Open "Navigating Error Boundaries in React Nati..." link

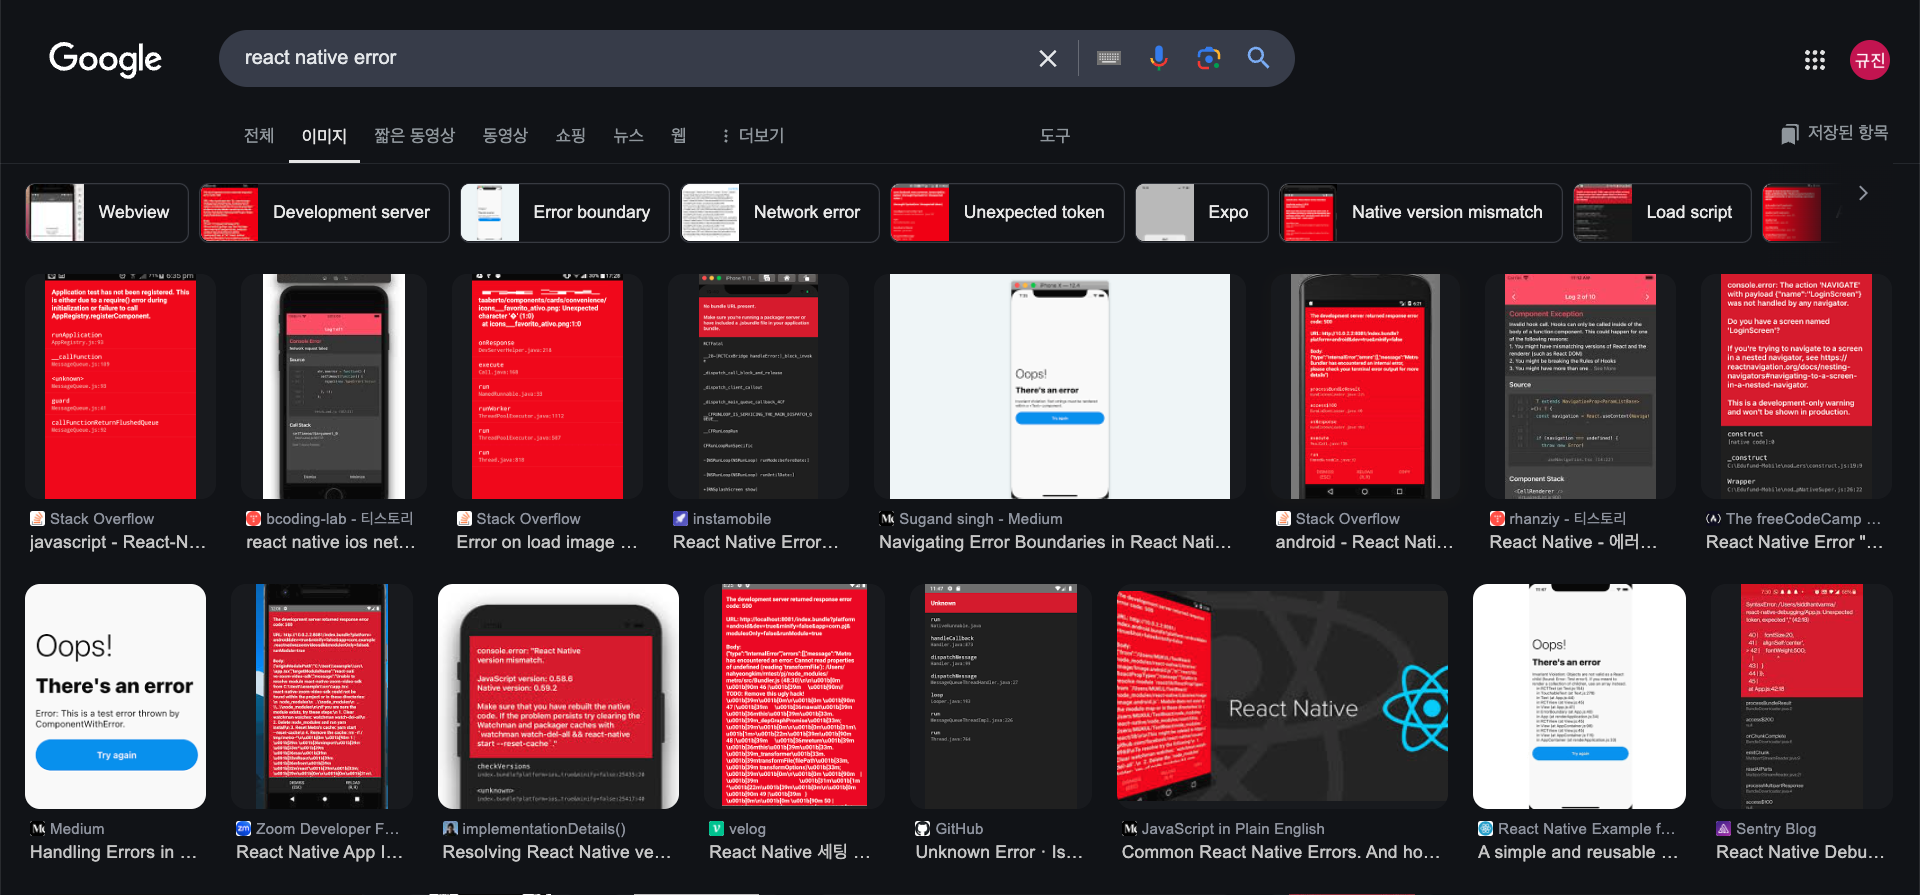(1055, 542)
